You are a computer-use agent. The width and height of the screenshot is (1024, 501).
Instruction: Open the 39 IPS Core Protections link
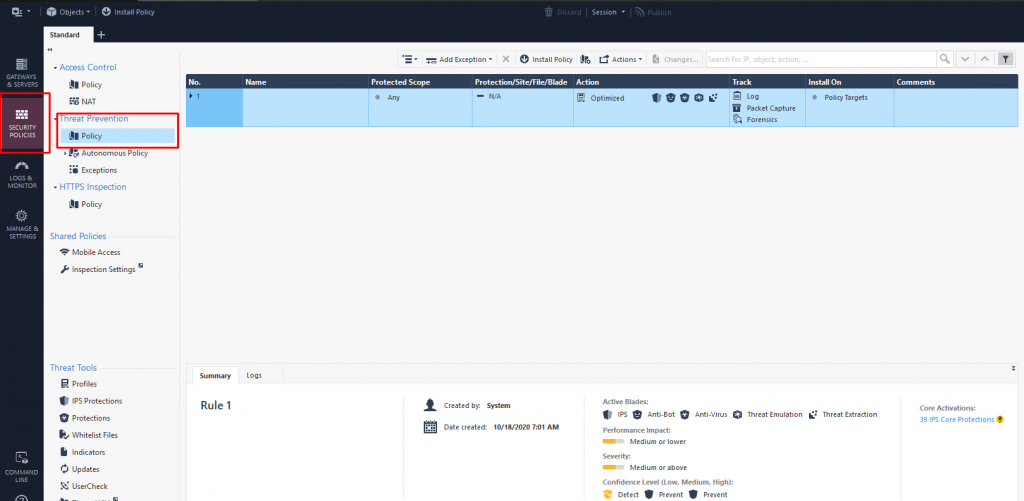tap(957, 419)
